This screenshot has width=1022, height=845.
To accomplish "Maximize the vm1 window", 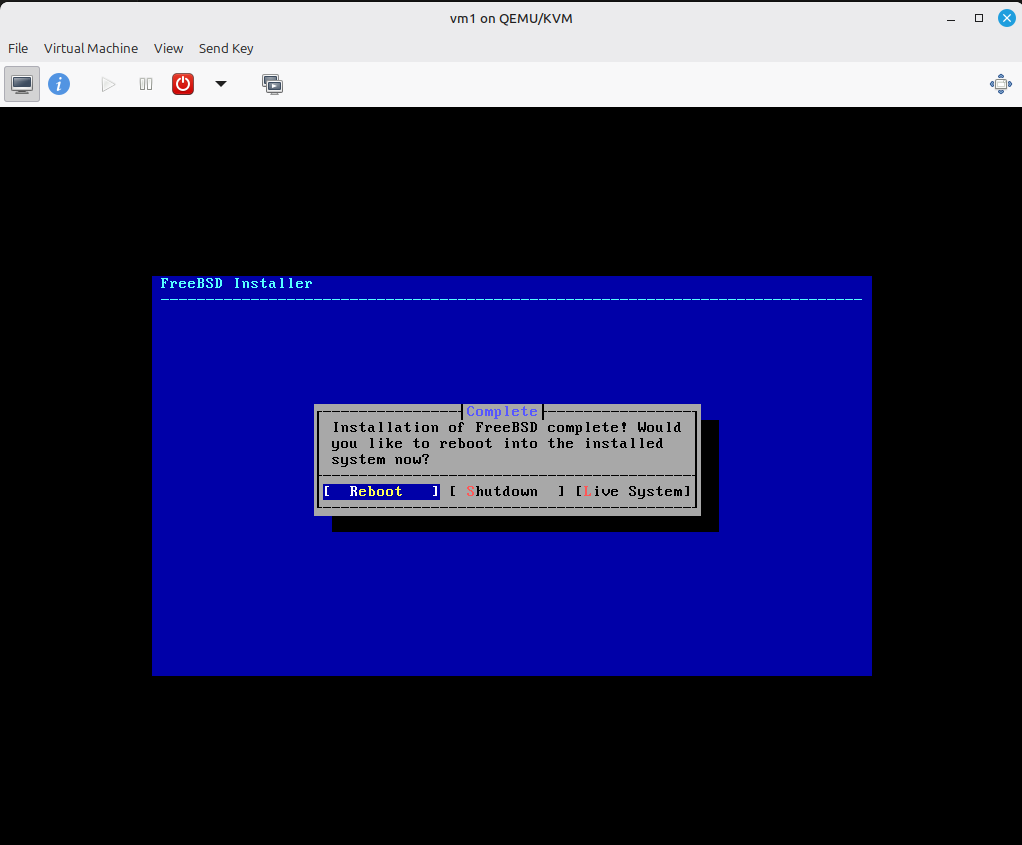I will 979,18.
